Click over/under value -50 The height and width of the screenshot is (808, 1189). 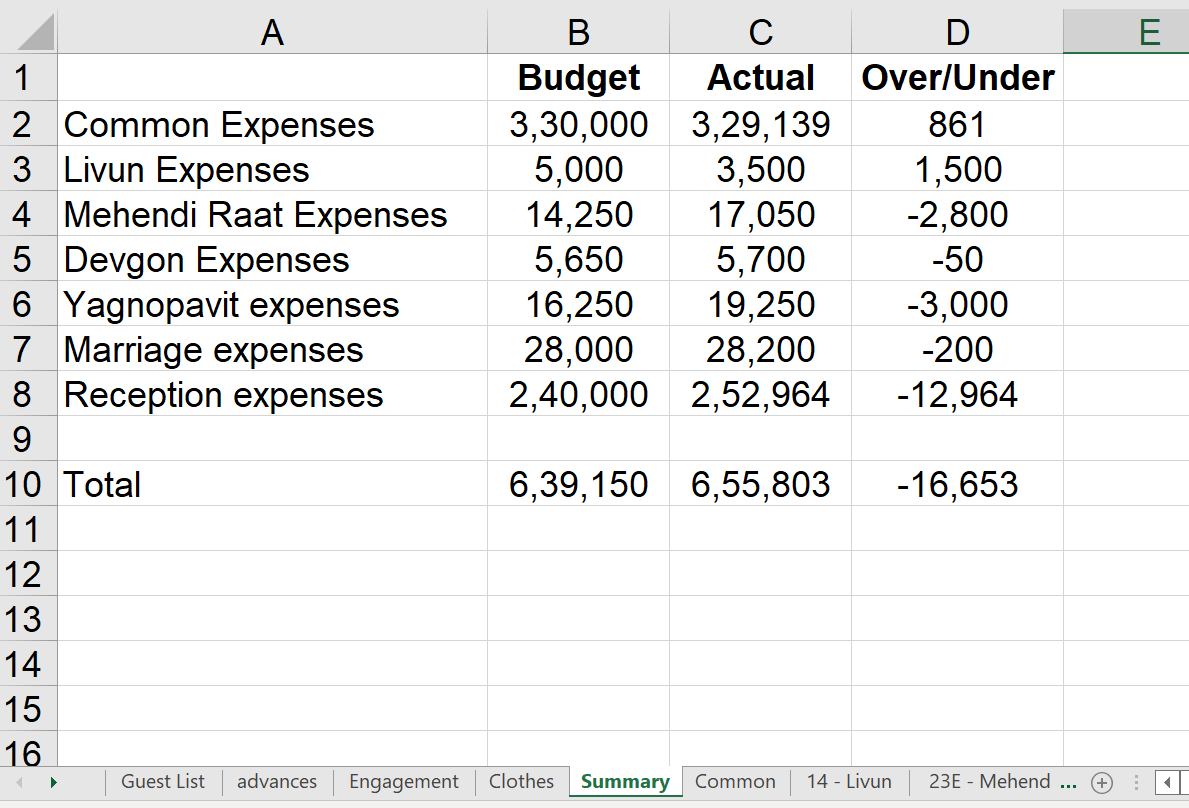pyautogui.click(x=958, y=258)
